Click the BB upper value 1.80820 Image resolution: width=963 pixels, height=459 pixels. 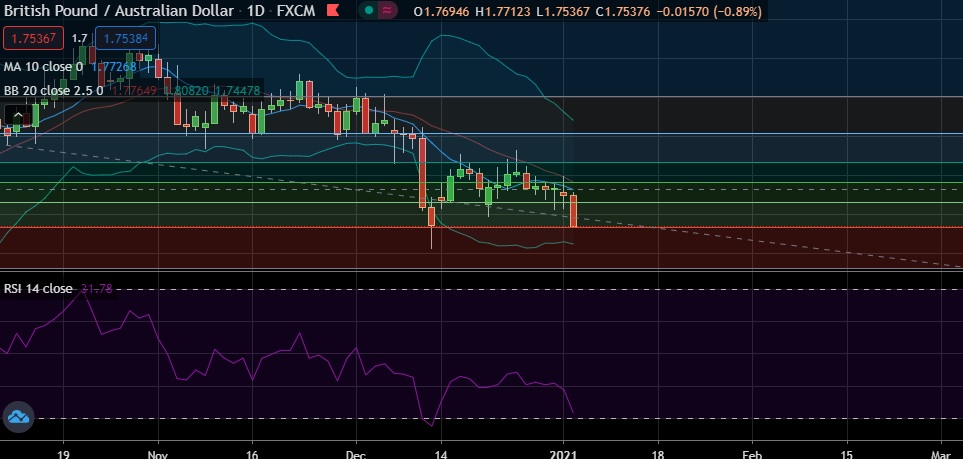[x=186, y=91]
